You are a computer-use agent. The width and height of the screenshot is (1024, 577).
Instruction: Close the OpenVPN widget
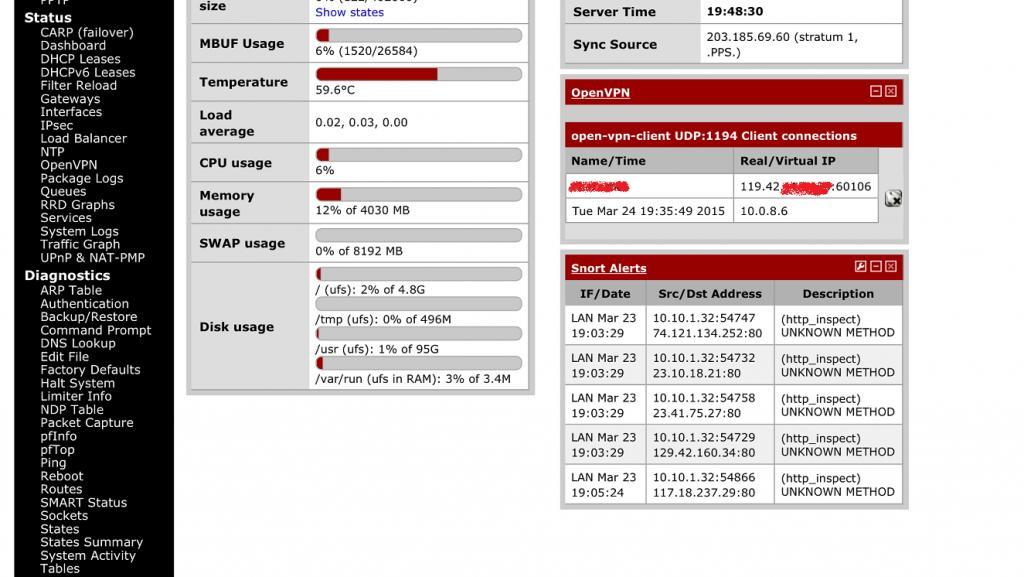click(x=891, y=91)
